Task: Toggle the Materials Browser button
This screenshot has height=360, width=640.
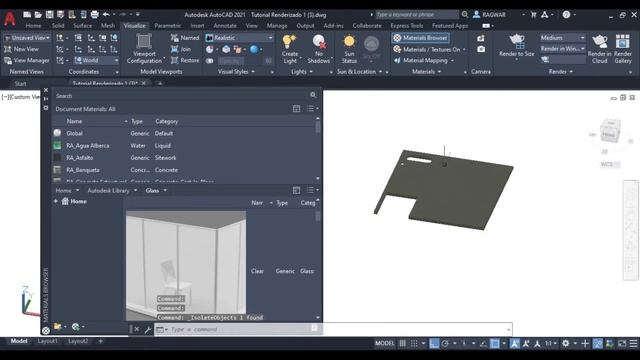Action: point(421,38)
